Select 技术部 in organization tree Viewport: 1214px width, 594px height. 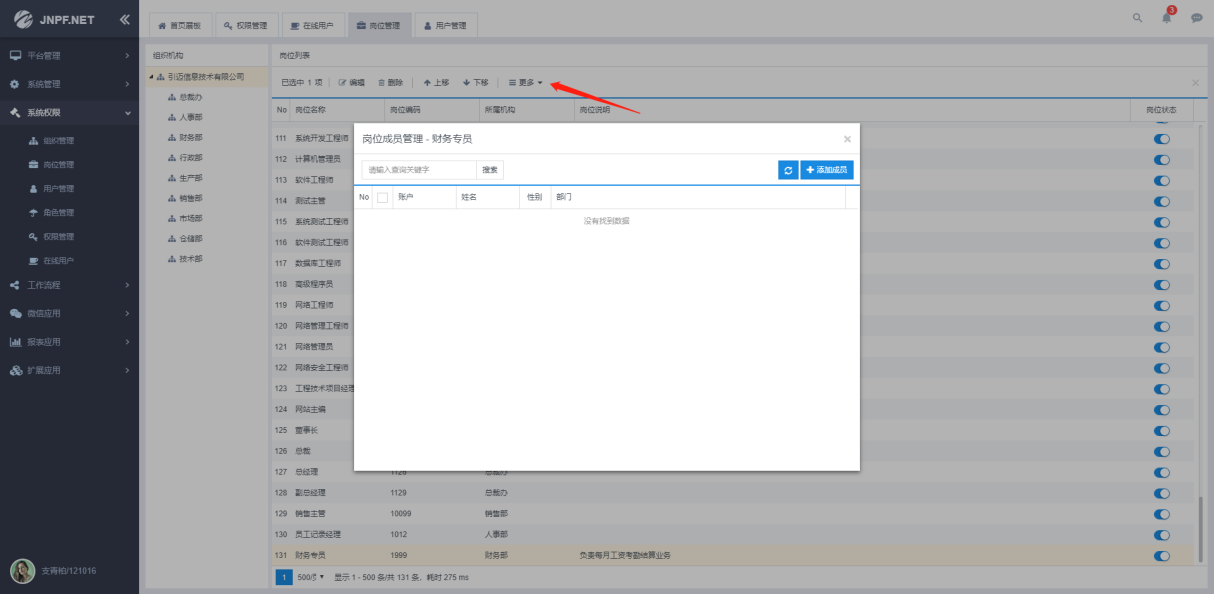point(190,259)
